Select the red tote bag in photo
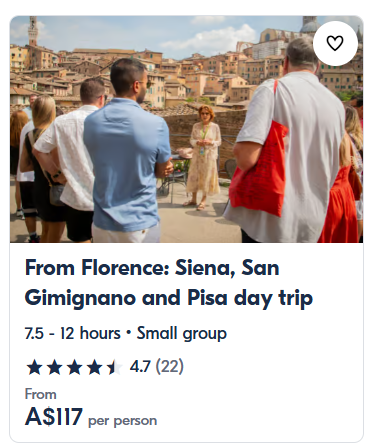The image size is (372, 443). click(x=259, y=162)
